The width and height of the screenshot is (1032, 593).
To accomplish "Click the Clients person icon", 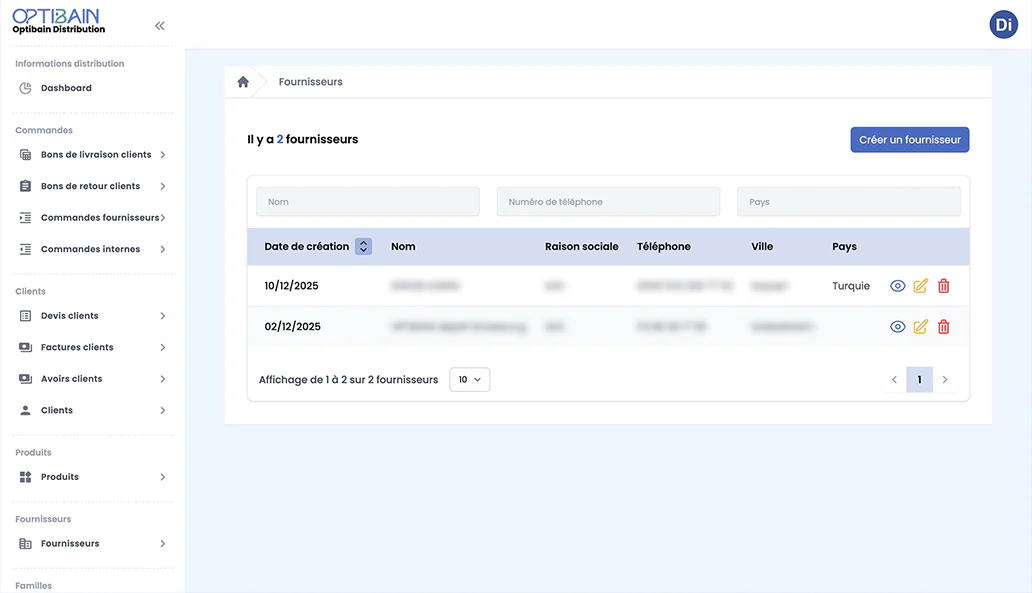I will click(x=25, y=411).
